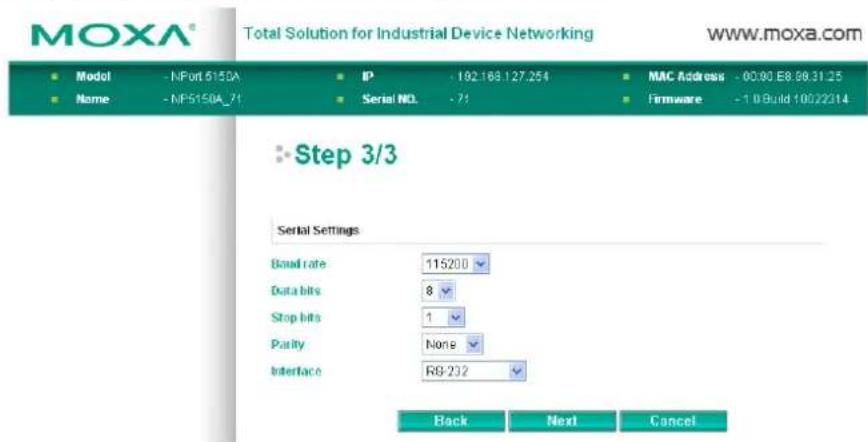Click the MAC Address label in header
This screenshot has height=442, width=868.
[x=686, y=76]
